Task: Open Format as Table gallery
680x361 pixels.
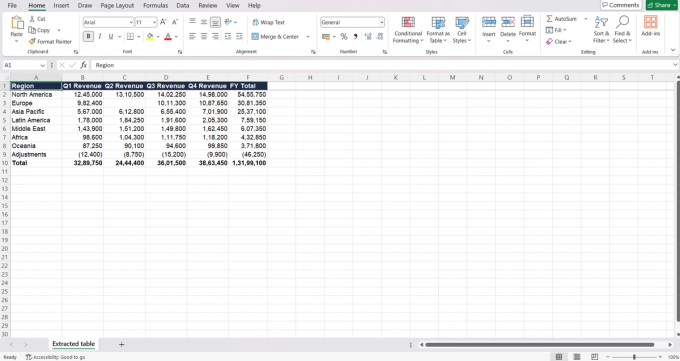Action: [x=438, y=30]
